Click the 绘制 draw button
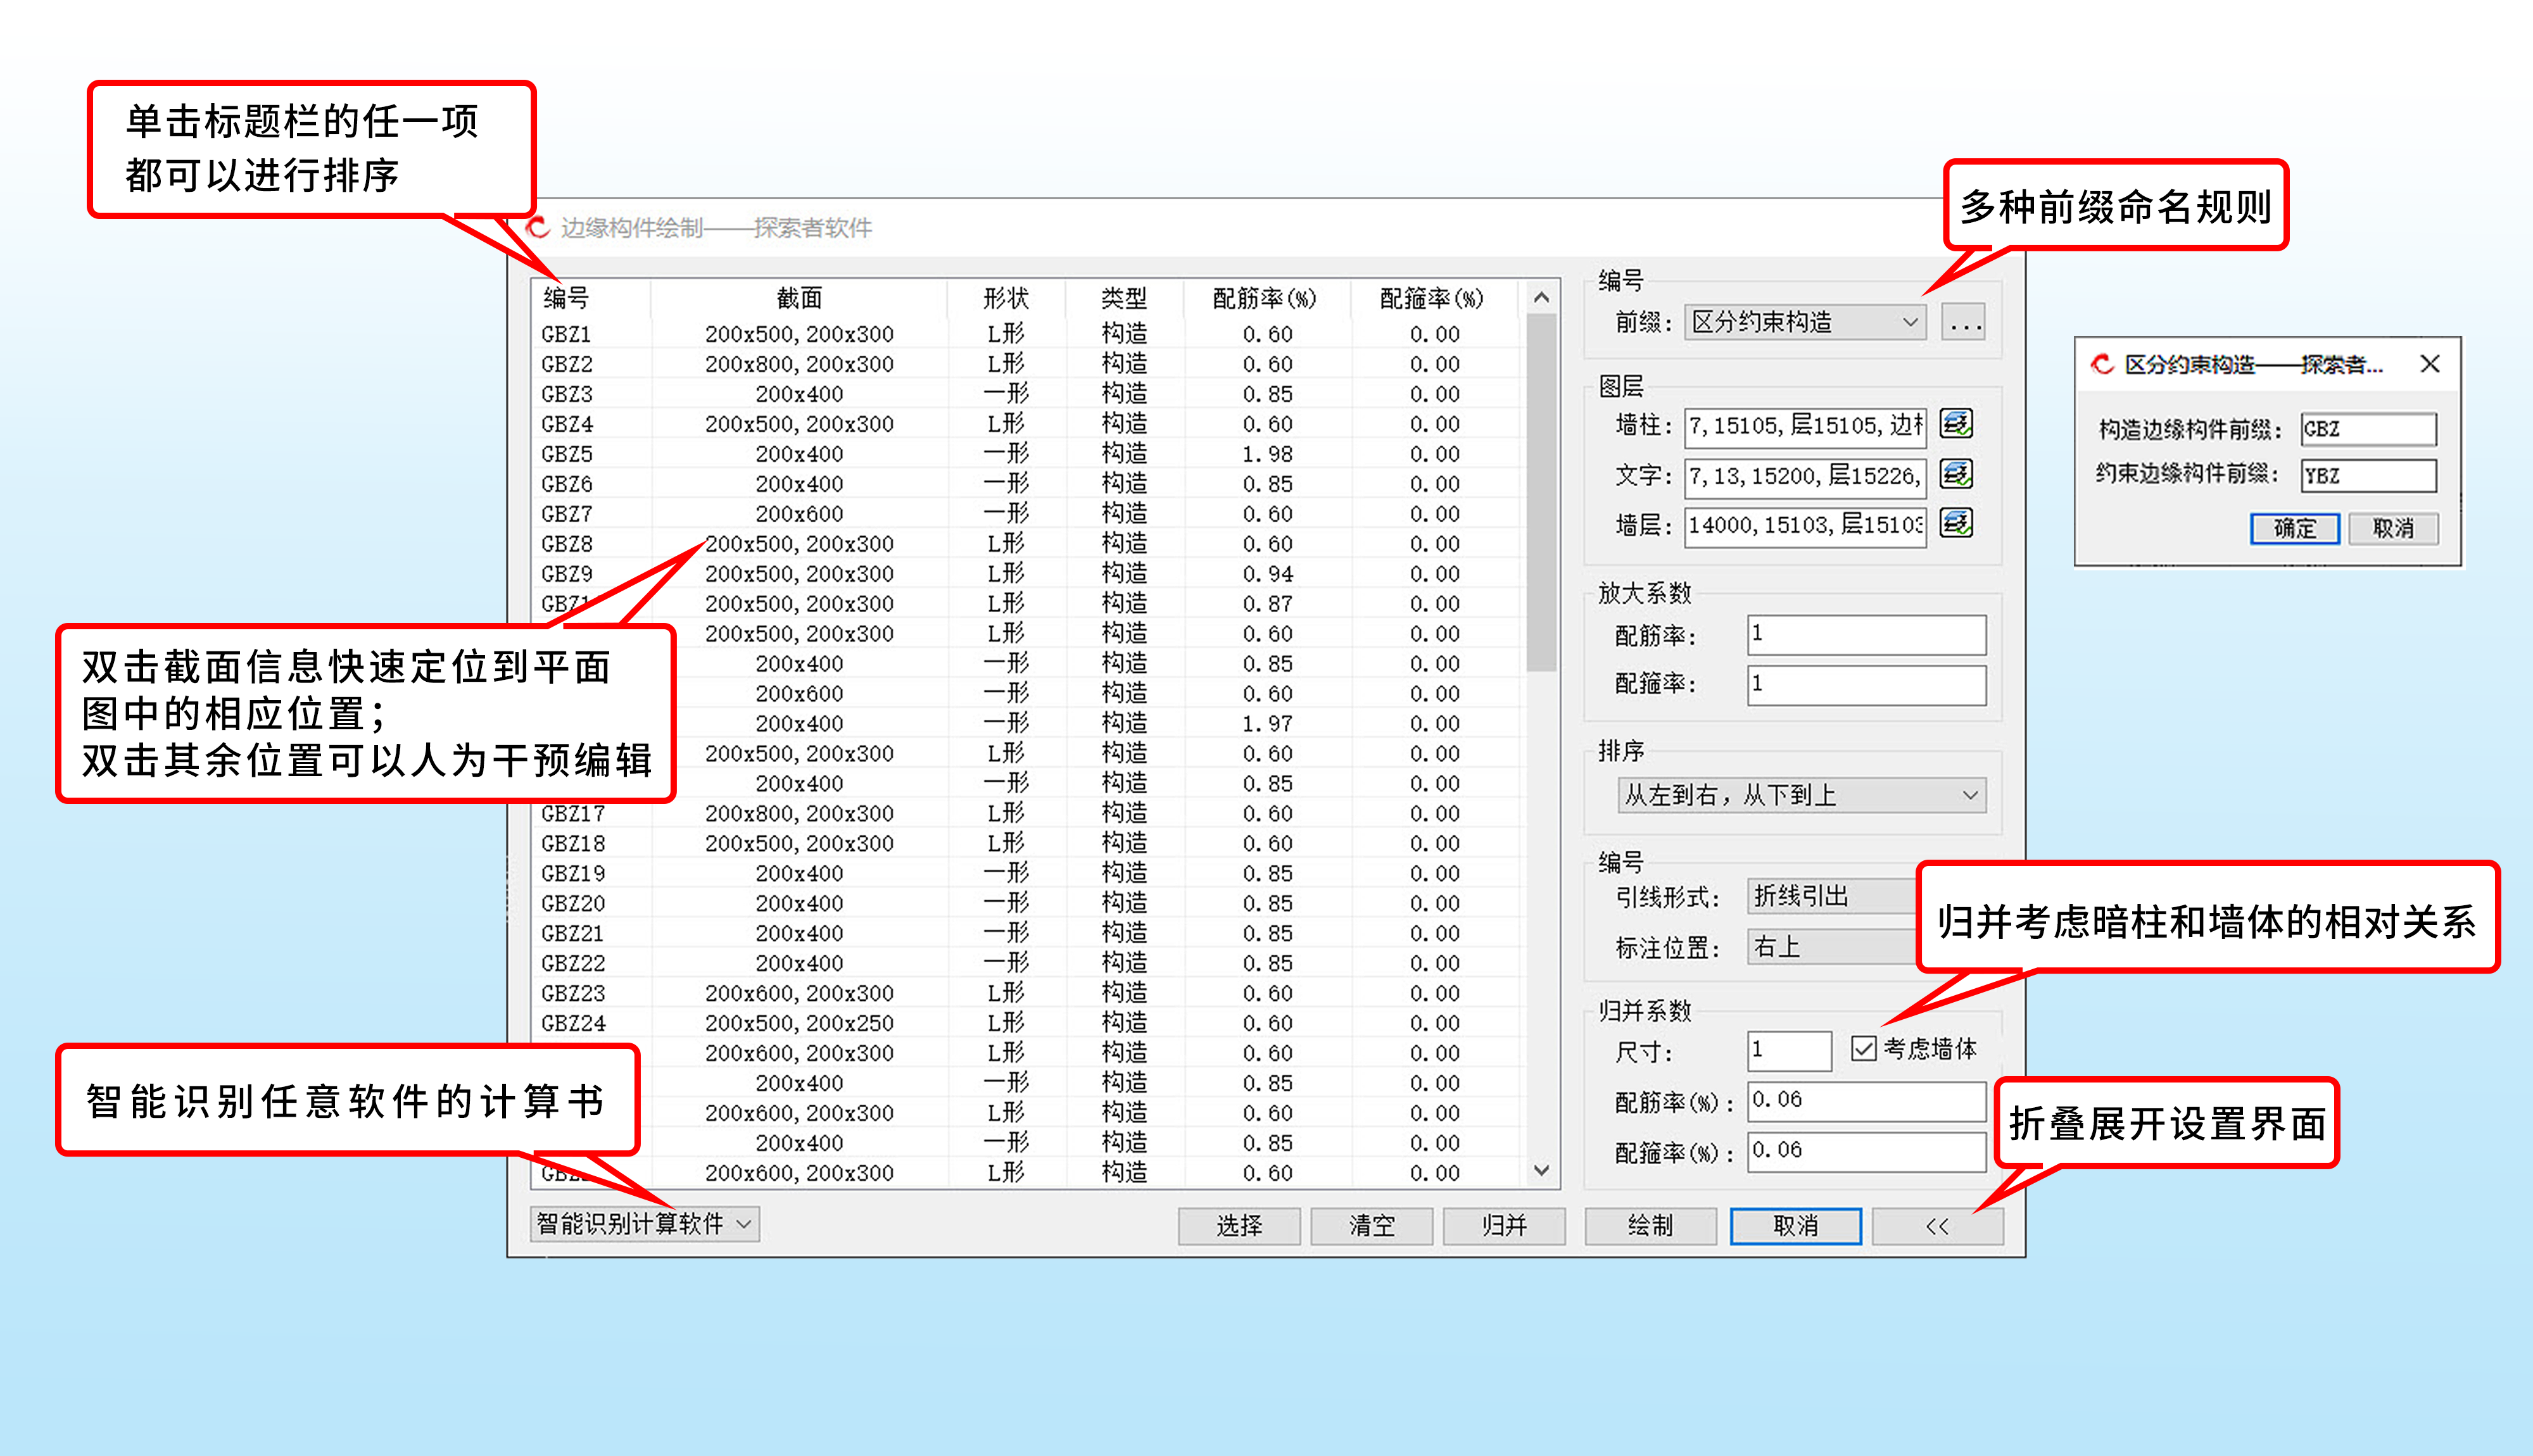Viewport: 2533px width, 1456px height. point(1650,1225)
